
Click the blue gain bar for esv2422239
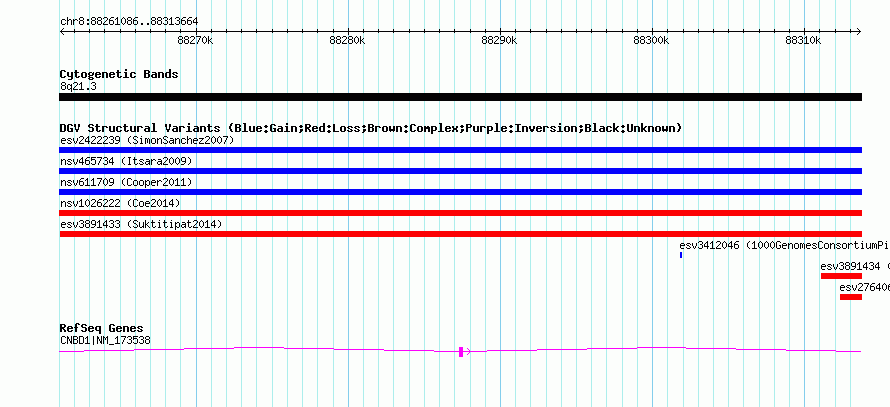(x=460, y=150)
